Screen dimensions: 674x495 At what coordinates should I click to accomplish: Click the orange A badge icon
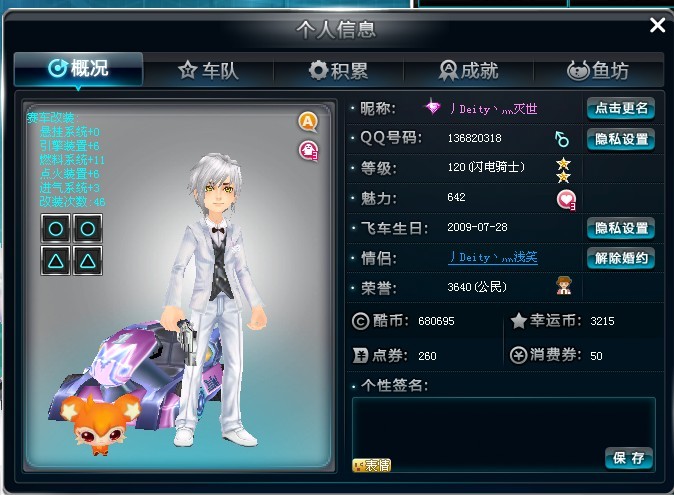(308, 122)
